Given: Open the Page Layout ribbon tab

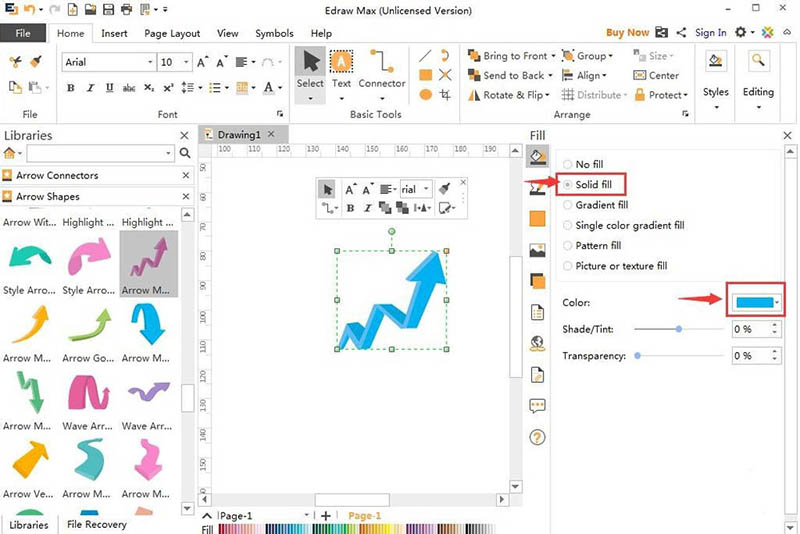Looking at the screenshot, I should tap(172, 33).
